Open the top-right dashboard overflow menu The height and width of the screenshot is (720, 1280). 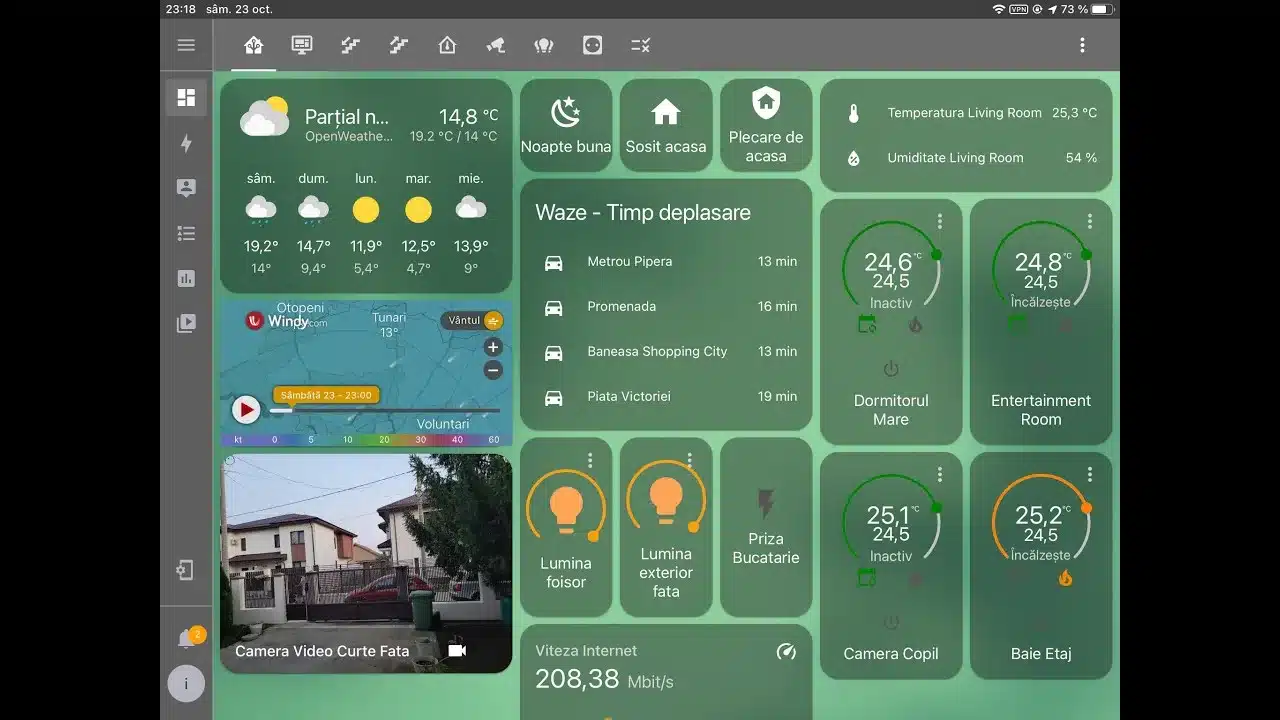1082,45
